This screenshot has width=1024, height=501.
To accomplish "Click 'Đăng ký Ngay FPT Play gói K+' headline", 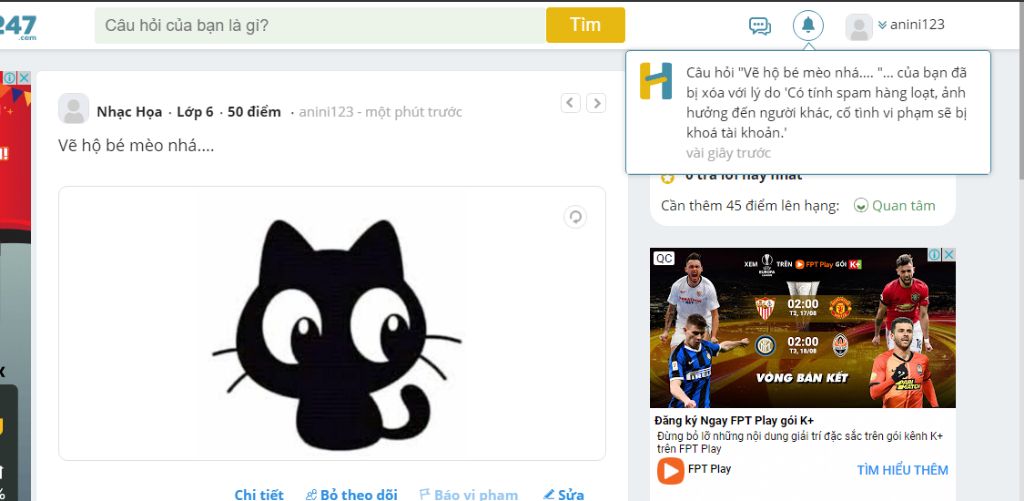I will (734, 420).
